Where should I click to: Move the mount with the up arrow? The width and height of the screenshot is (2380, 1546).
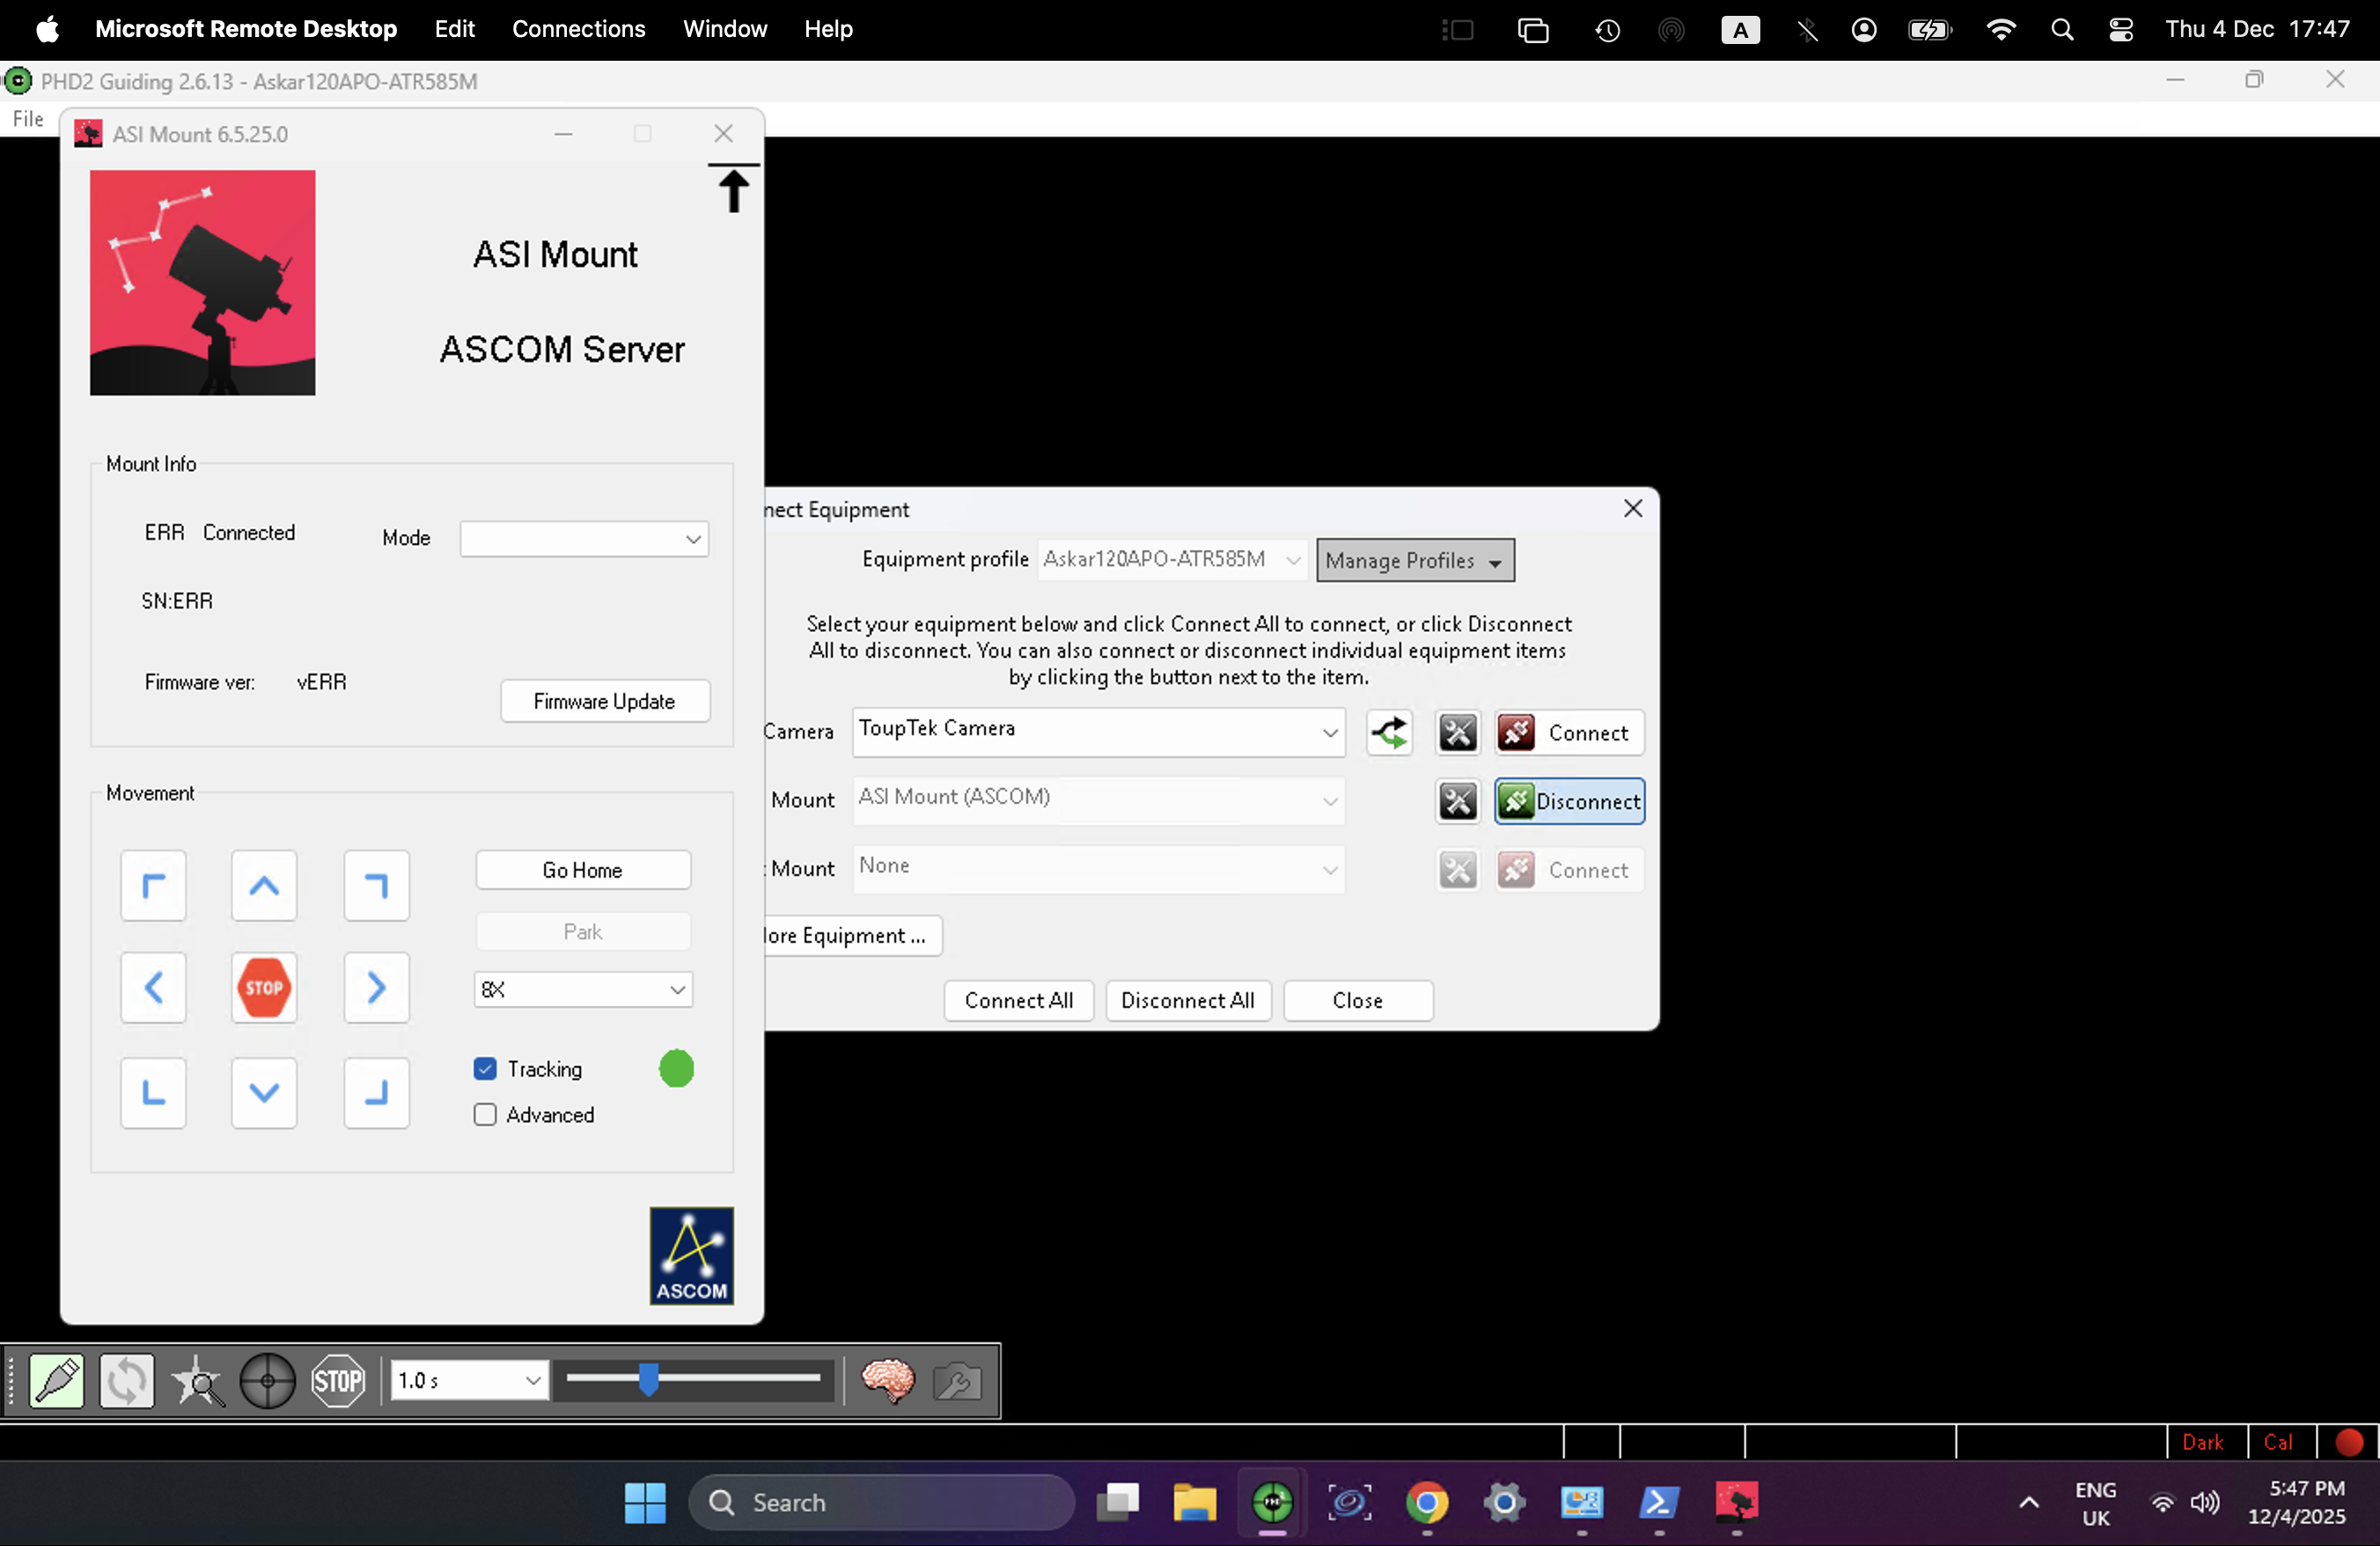264,886
